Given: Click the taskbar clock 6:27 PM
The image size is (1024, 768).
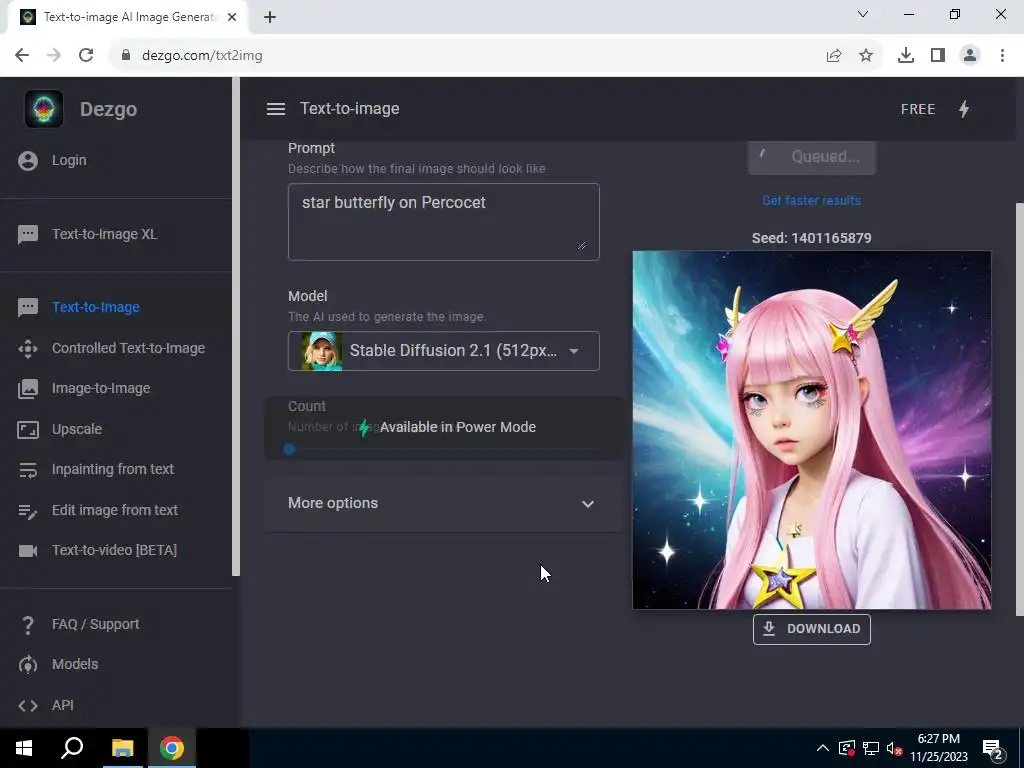Looking at the screenshot, I should pos(938,739).
